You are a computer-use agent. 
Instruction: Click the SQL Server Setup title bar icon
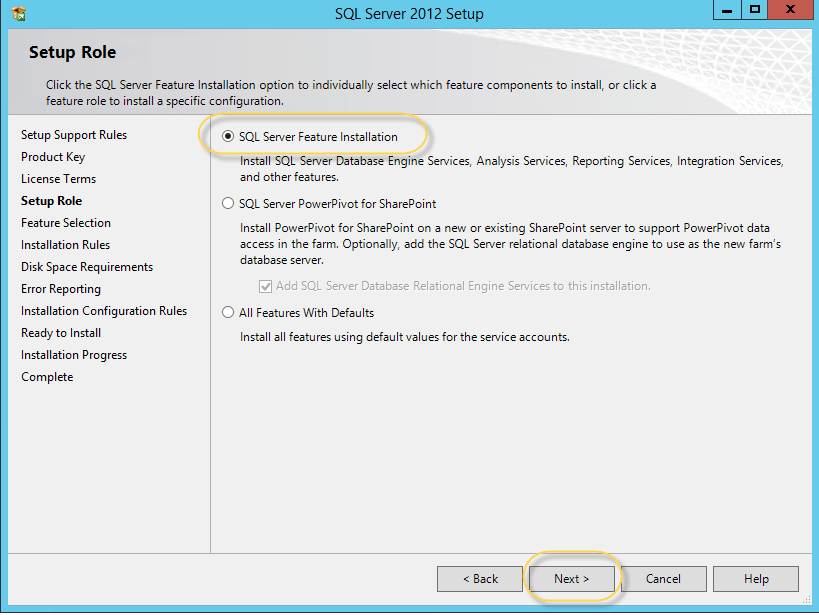[17, 14]
